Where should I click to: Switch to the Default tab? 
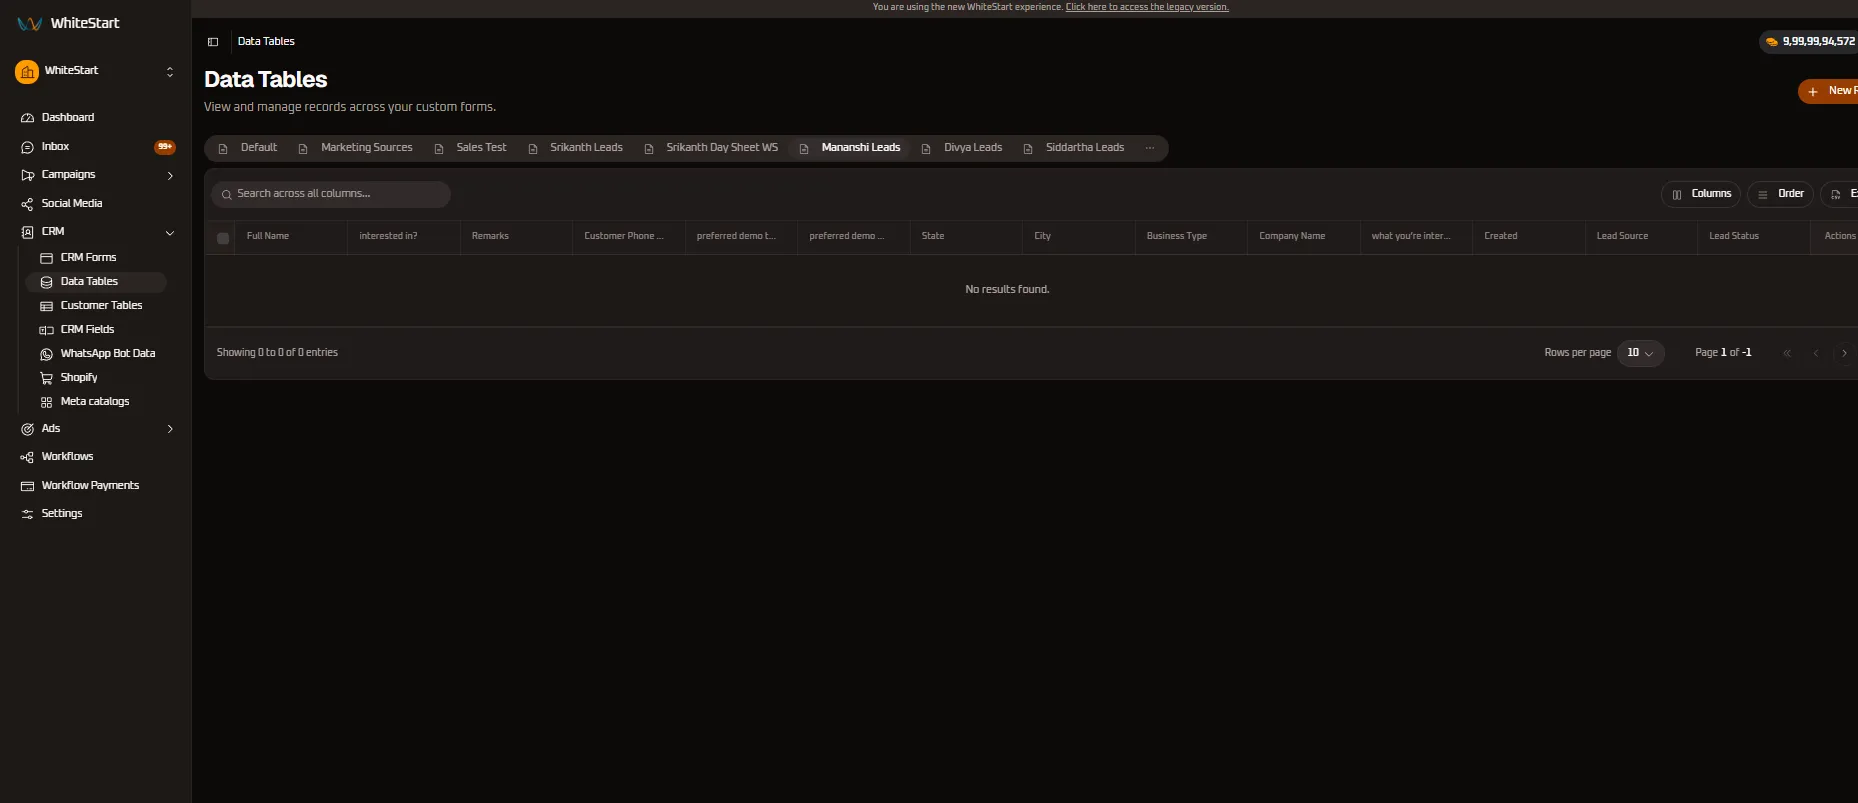click(x=248, y=148)
